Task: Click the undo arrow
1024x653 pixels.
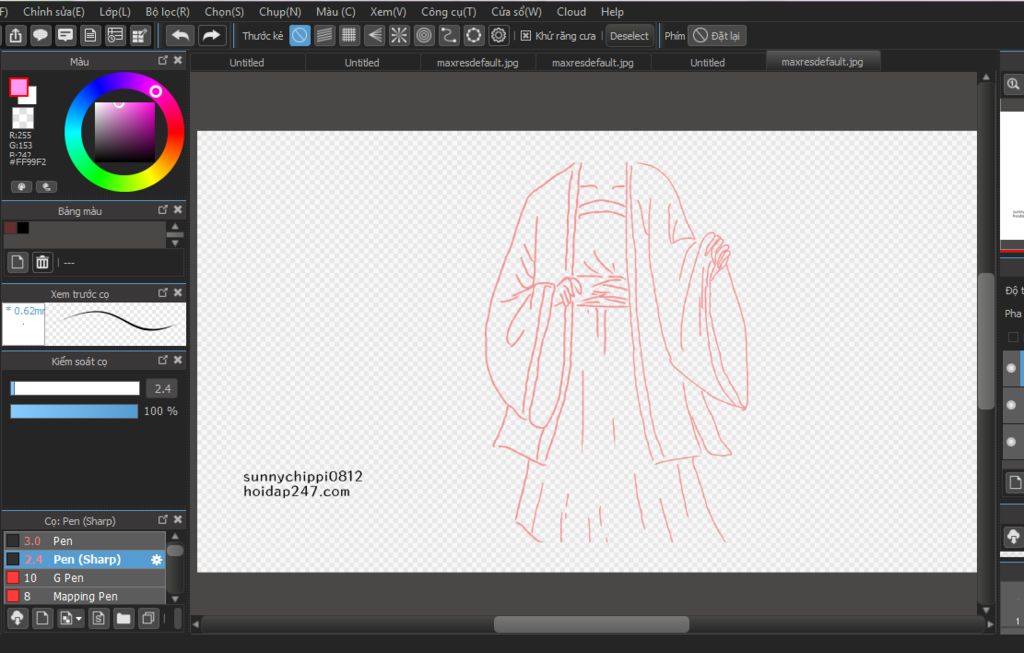Action: point(180,35)
